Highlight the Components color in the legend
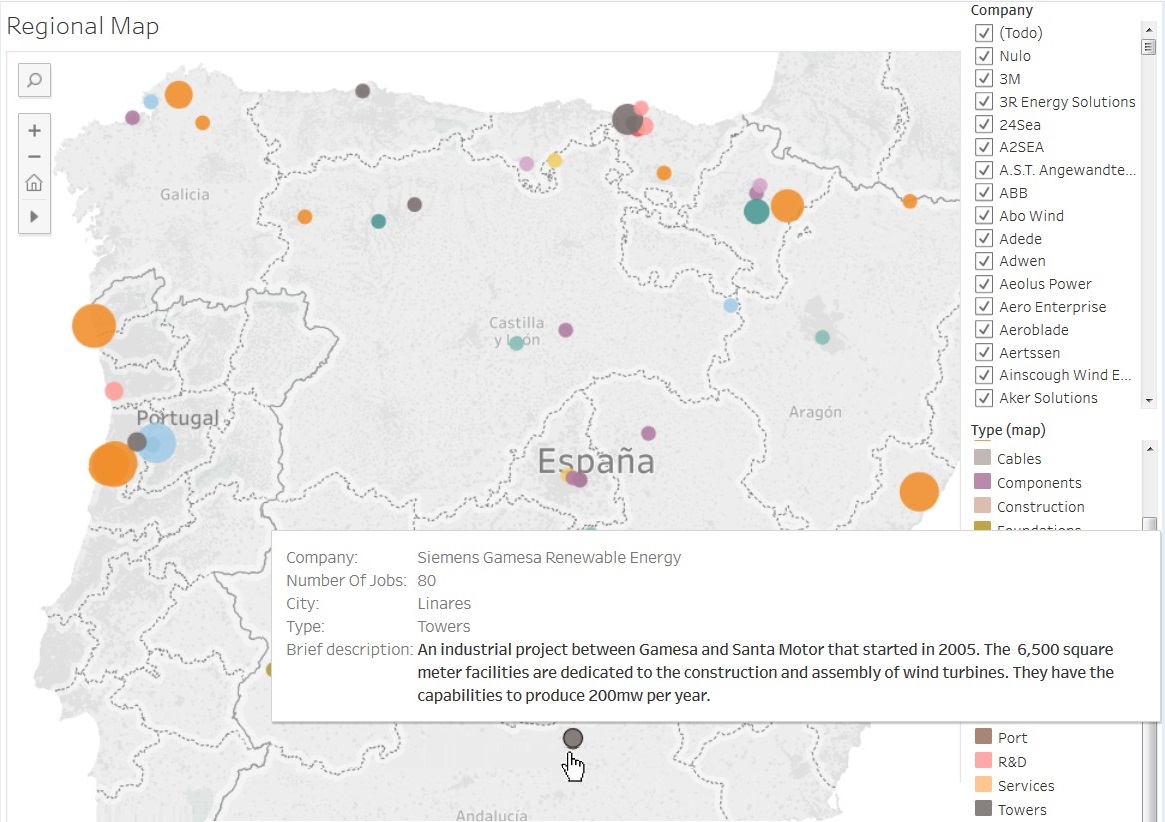1165x822 pixels. (x=983, y=483)
